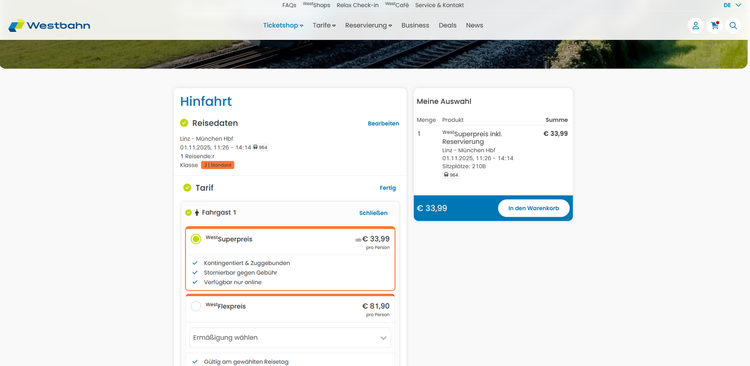Click Bearbeiten next to Reisedaten
This screenshot has height=366, width=750.
383,123
